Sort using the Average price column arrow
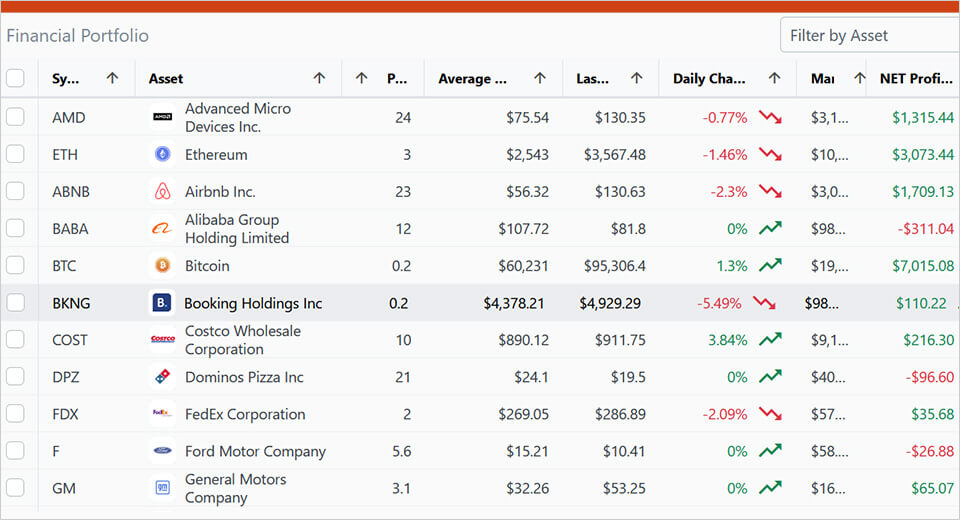 (540, 78)
